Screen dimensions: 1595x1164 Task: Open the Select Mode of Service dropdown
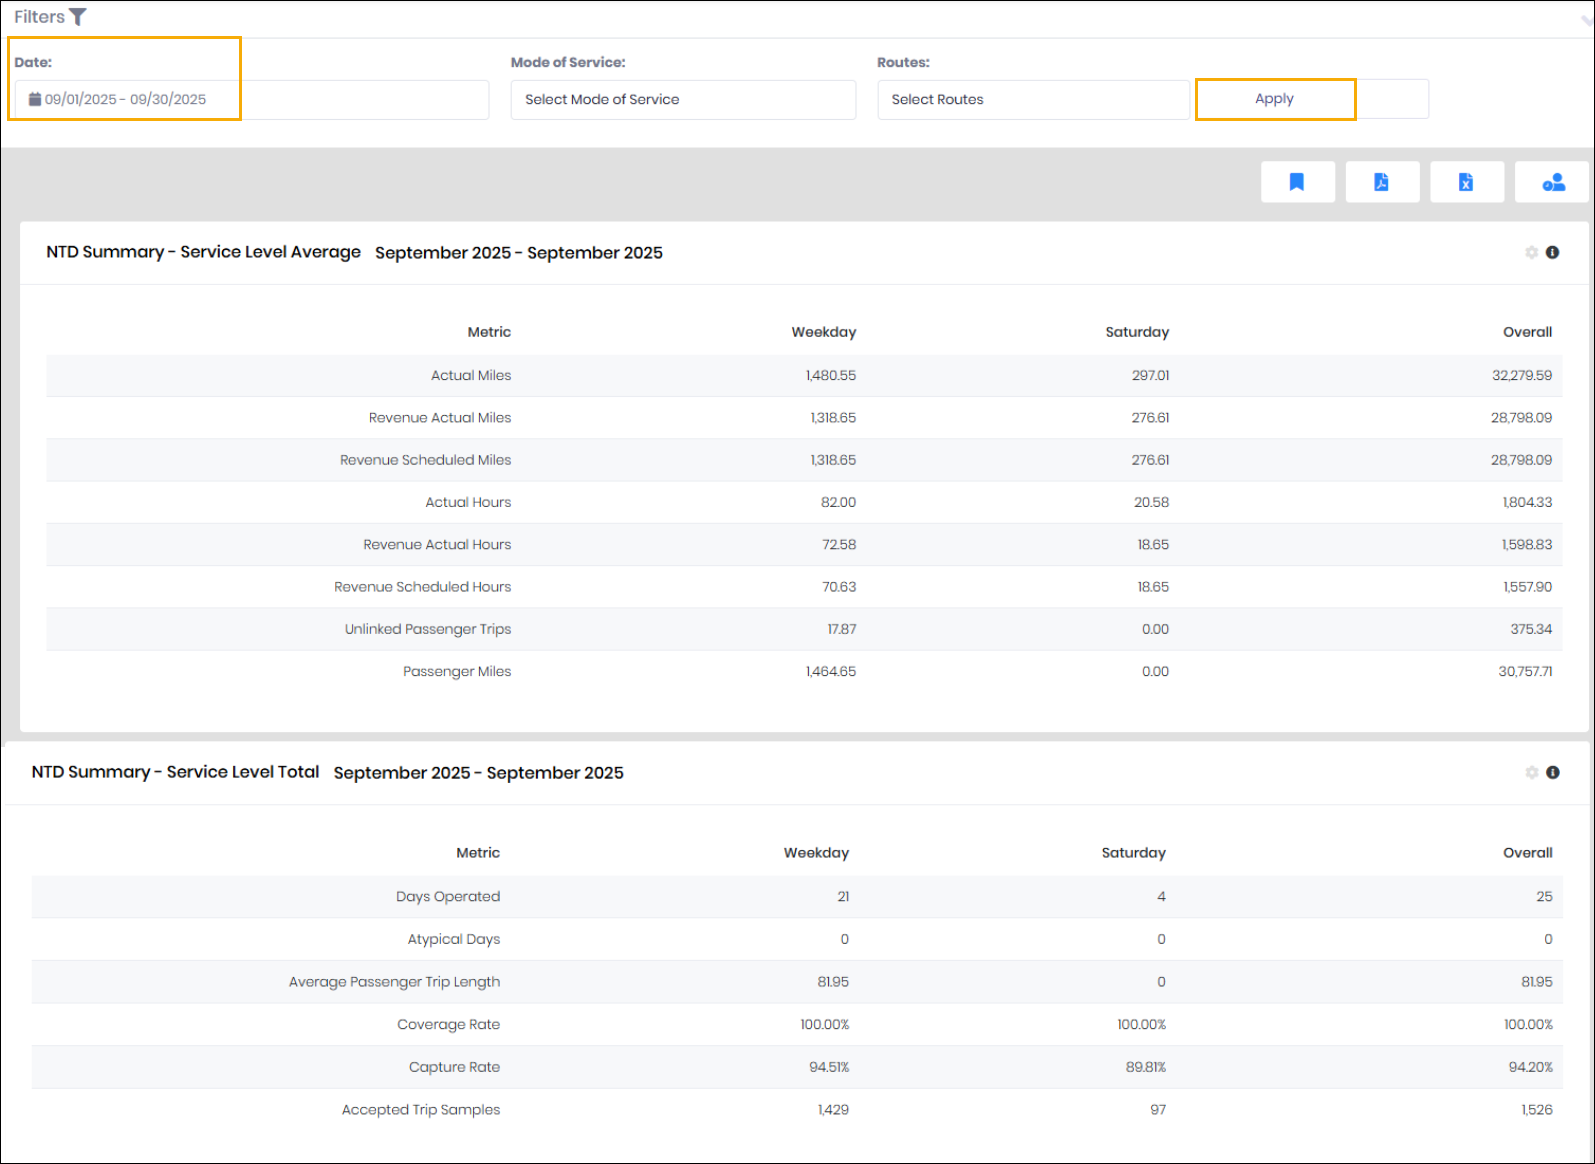tap(682, 100)
